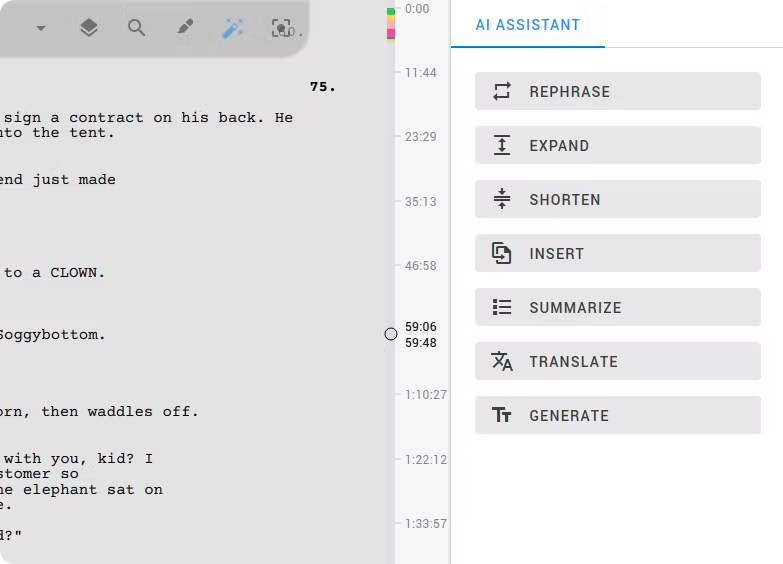This screenshot has width=783, height=564.
Task: Click the text 'to a CLOWN.'
Action: click(x=54, y=273)
